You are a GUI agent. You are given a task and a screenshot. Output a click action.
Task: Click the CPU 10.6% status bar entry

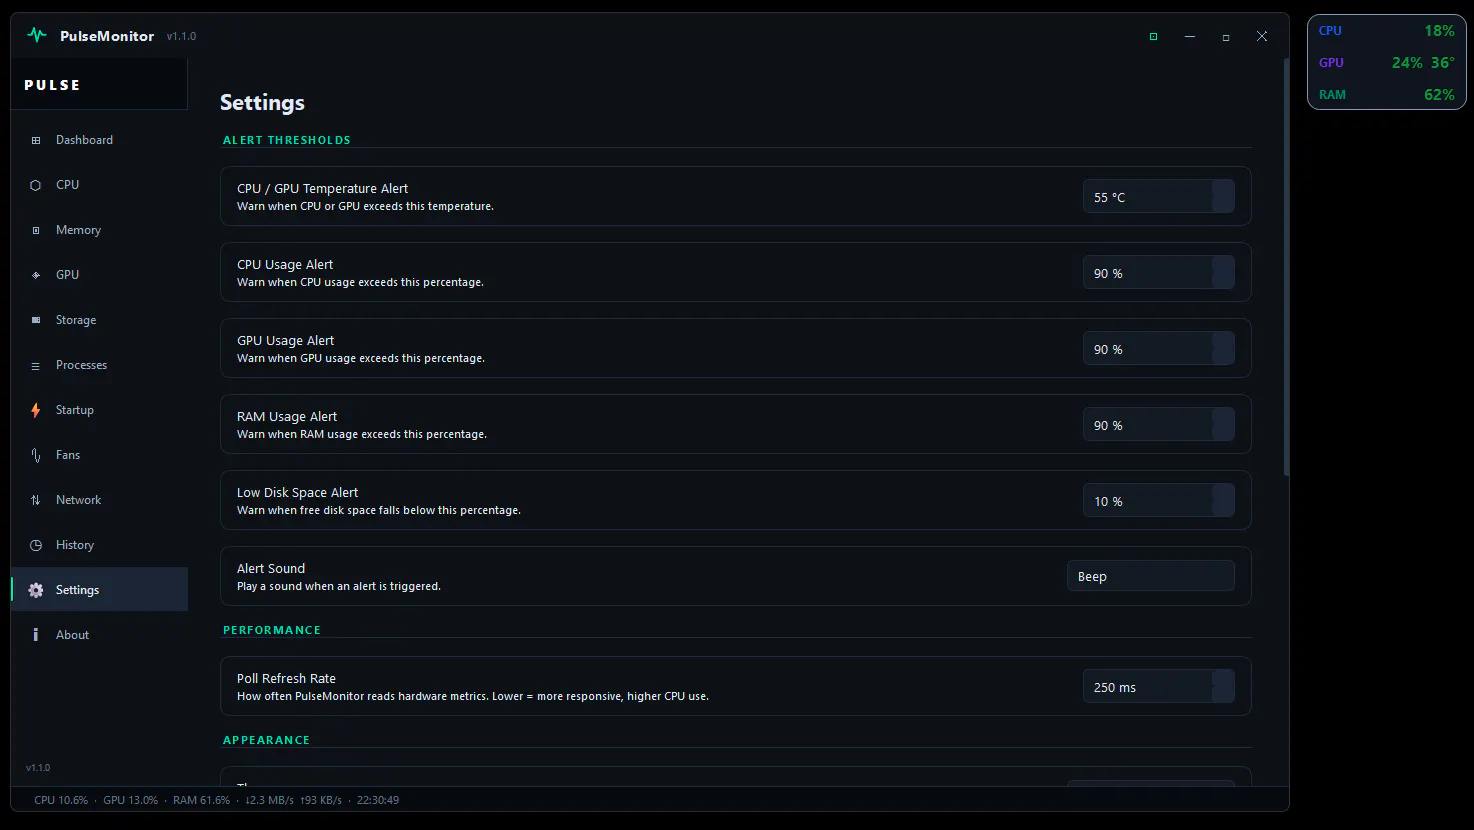[x=61, y=800]
